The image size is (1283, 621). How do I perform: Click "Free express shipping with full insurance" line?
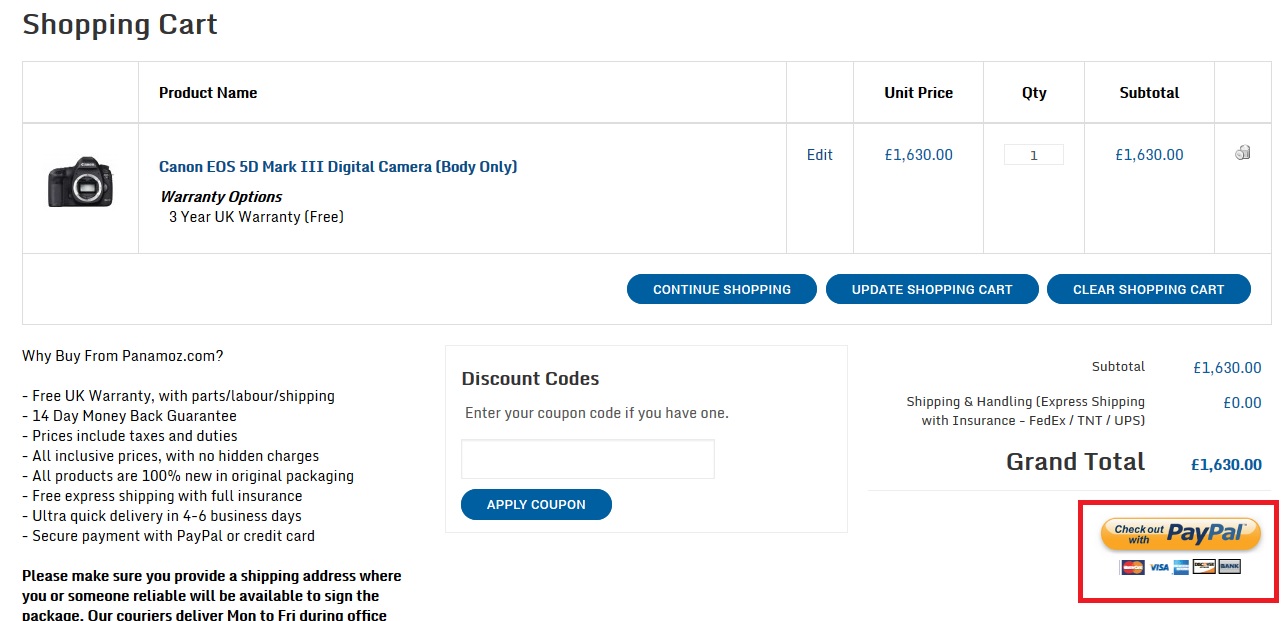[162, 496]
